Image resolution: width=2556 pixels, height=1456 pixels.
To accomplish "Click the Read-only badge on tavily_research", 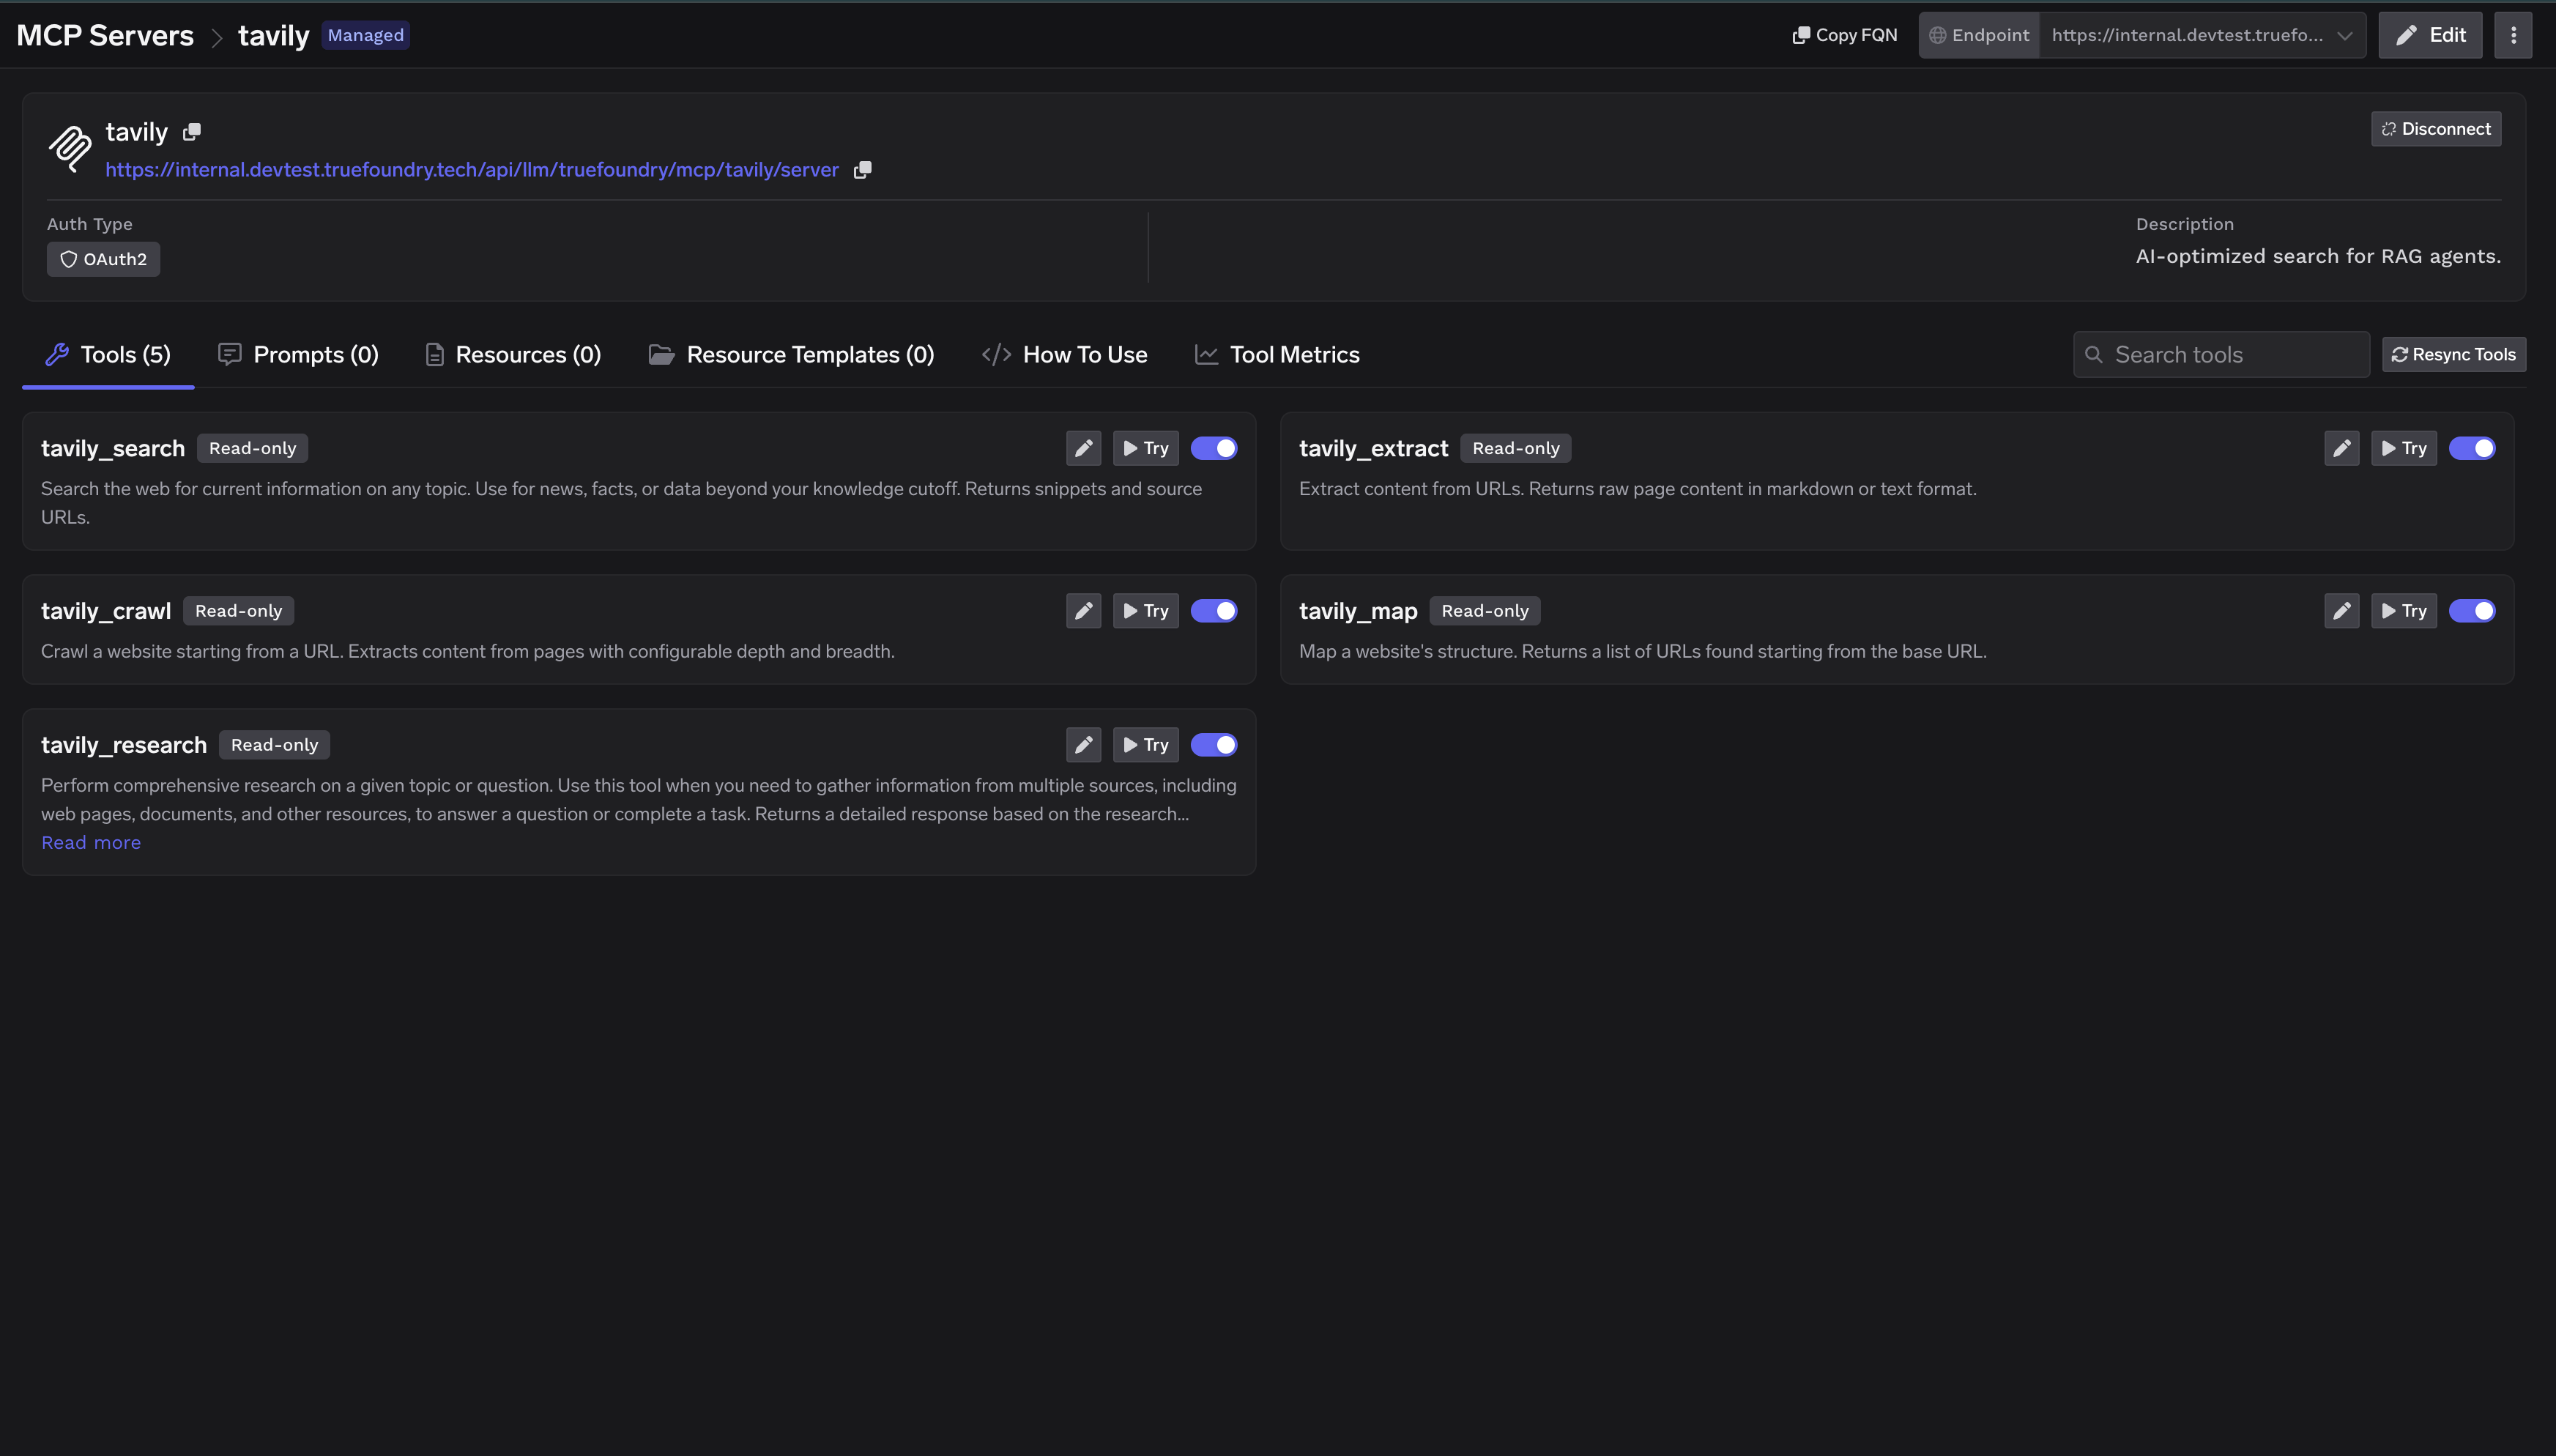I will pyautogui.click(x=274, y=745).
